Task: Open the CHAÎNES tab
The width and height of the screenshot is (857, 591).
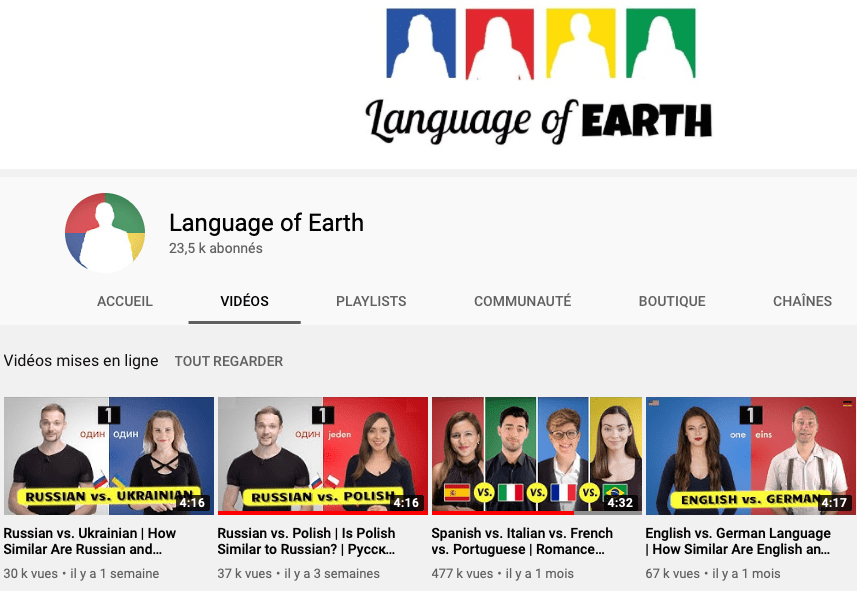Action: tap(802, 301)
